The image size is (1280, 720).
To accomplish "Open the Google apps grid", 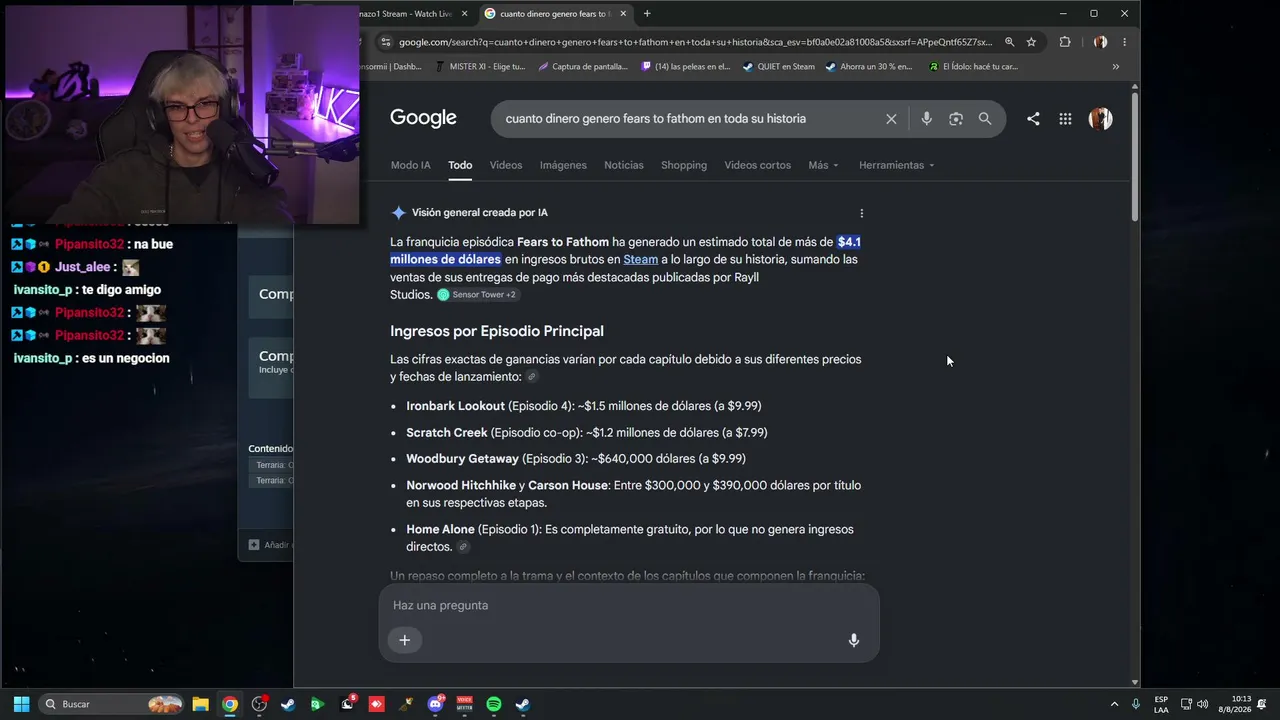I will click(1065, 119).
